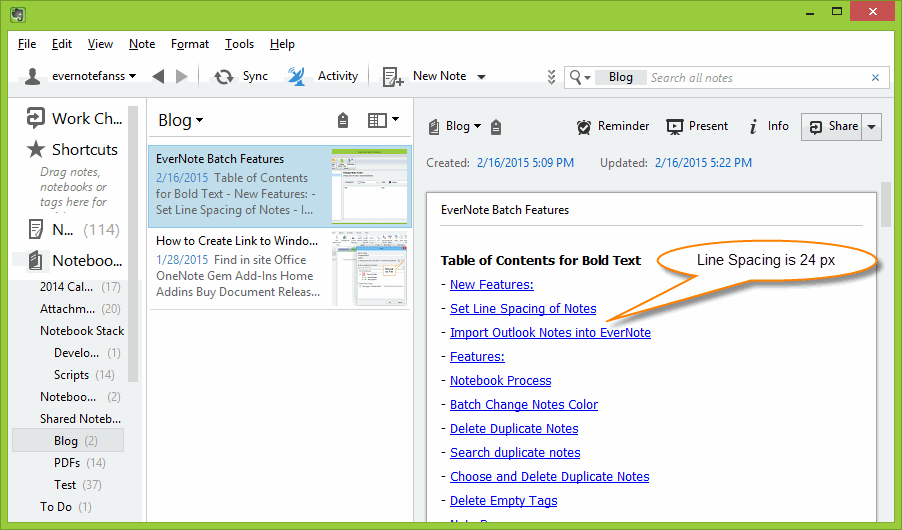Click the Shortcuts star icon
This screenshot has height=530, width=902.
tap(36, 149)
